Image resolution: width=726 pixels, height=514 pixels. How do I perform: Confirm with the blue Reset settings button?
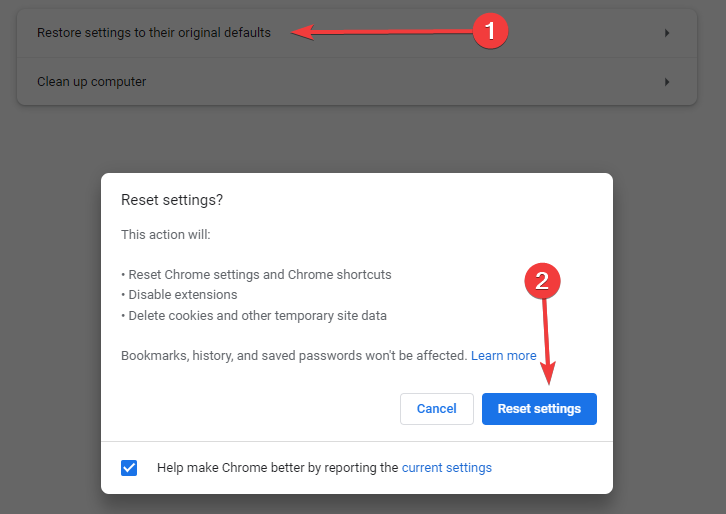(x=539, y=409)
